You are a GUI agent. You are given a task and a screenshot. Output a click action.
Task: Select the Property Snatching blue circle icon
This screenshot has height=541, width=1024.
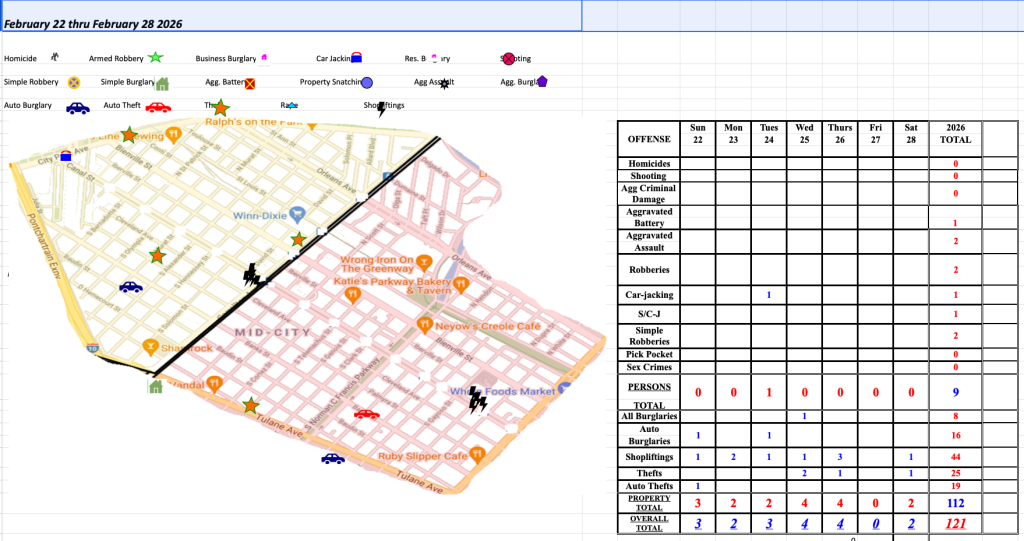(367, 83)
